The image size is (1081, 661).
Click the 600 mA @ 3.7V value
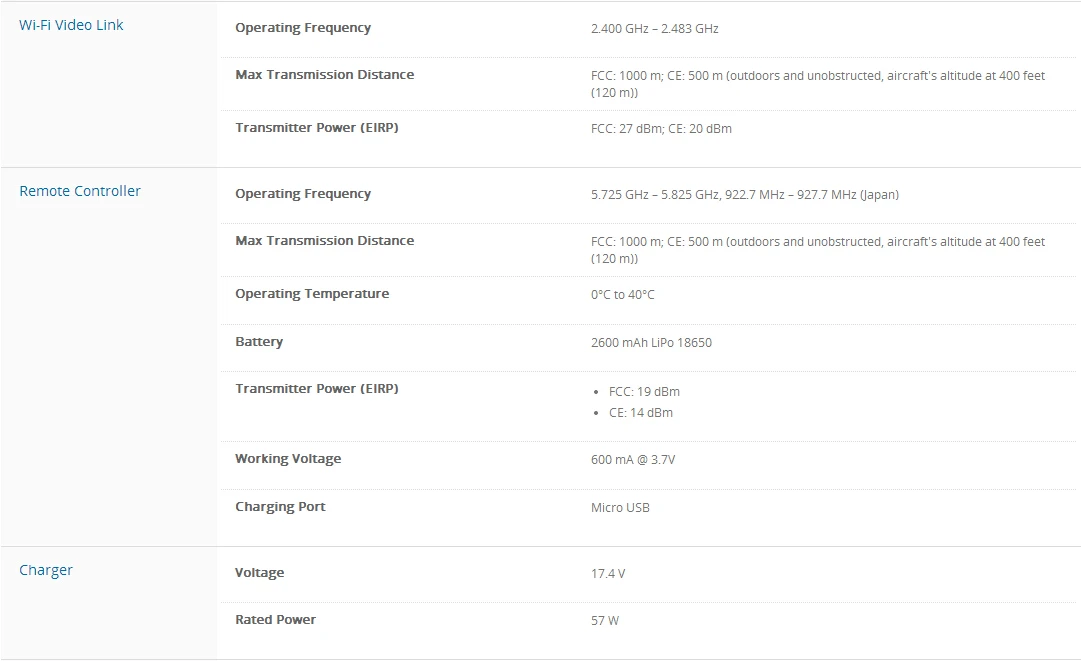point(633,460)
